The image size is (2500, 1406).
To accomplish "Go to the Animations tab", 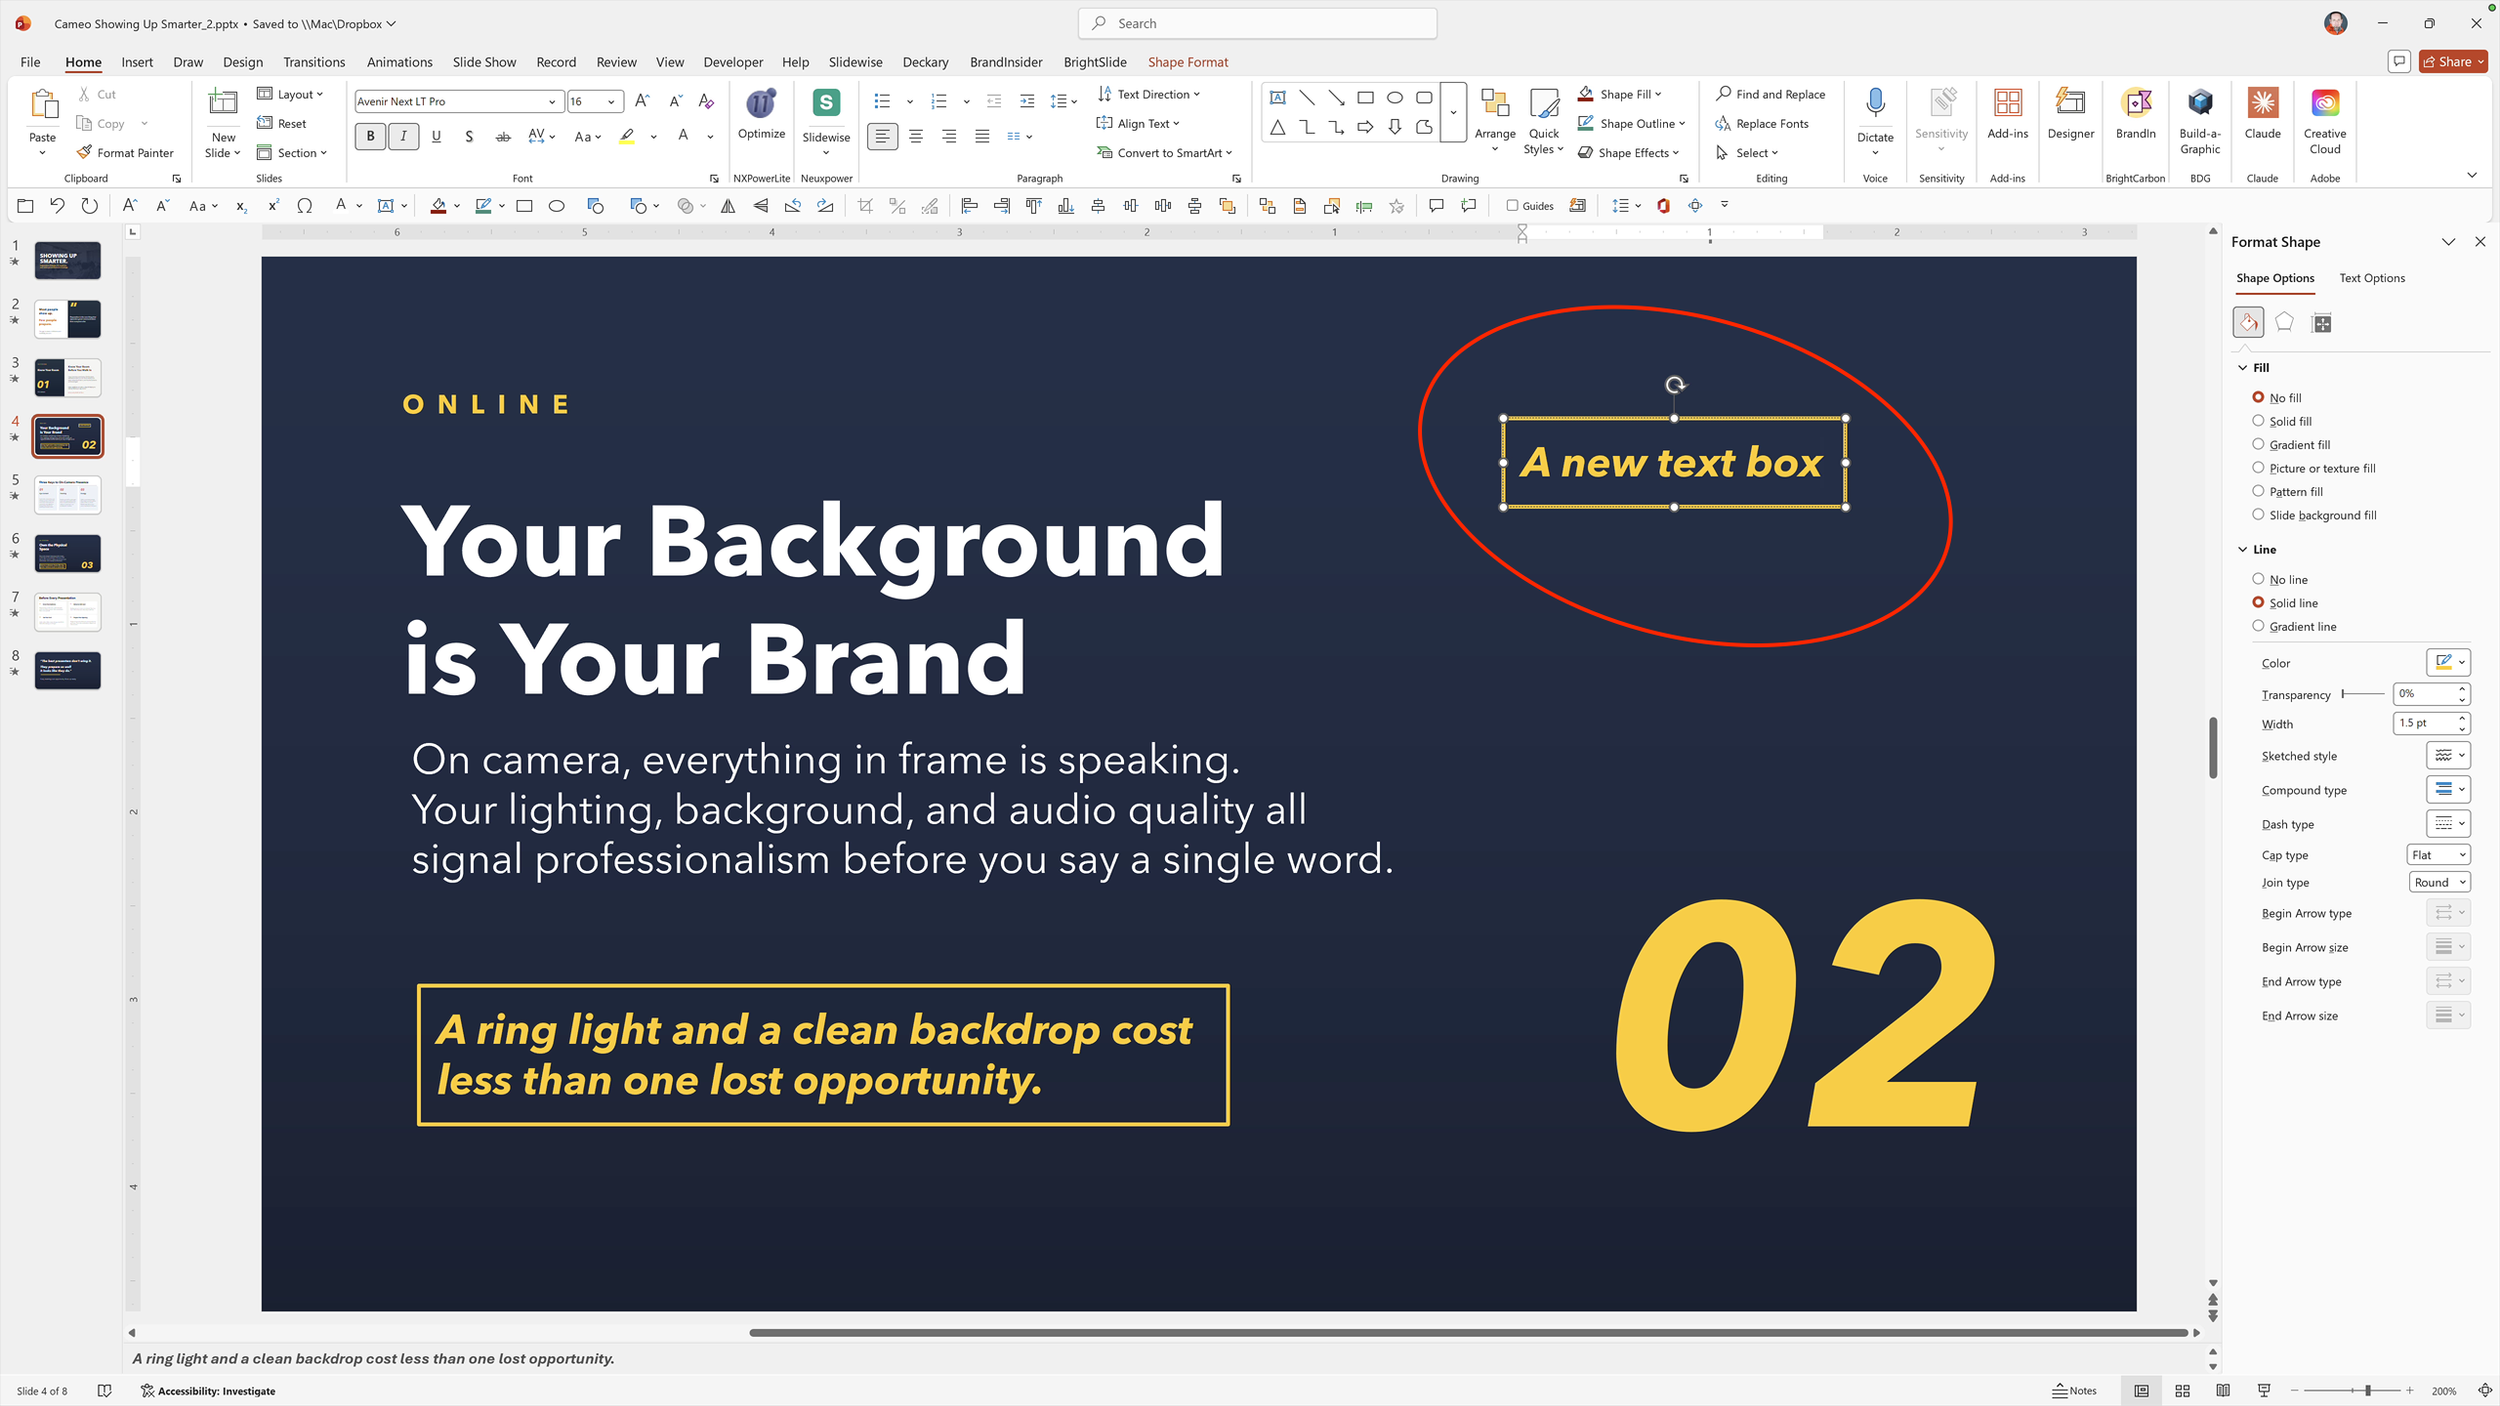I will [x=399, y=62].
